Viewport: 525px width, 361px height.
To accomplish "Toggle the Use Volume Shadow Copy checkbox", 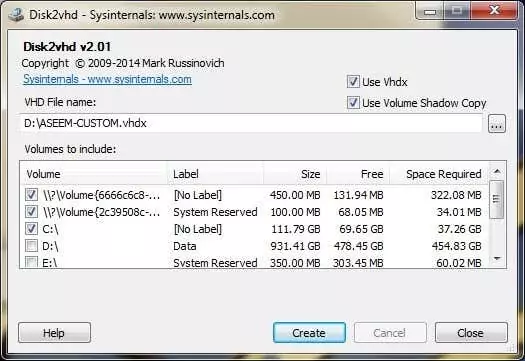I will tap(353, 103).
